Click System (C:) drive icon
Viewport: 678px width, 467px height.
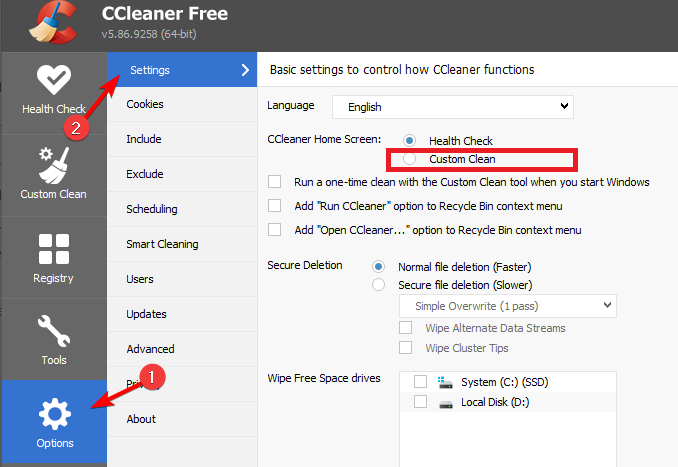[x=445, y=382]
